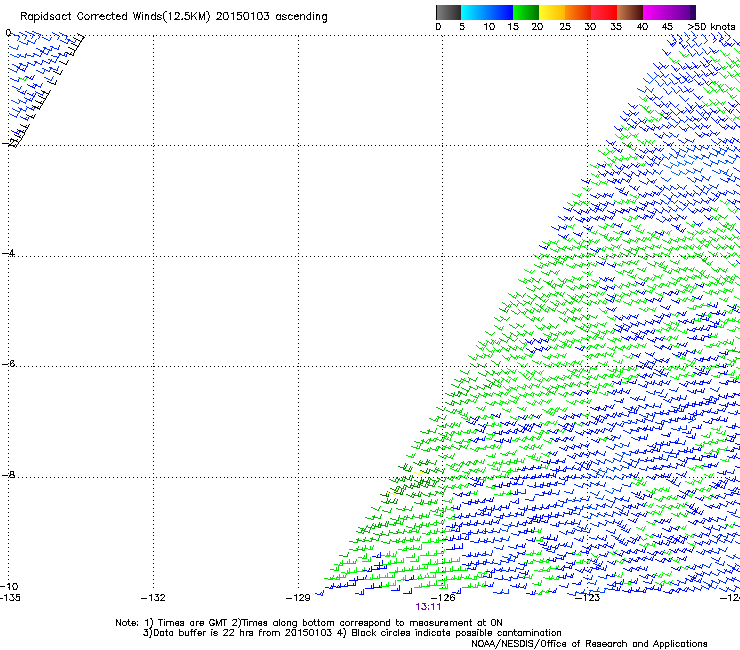This screenshot has width=740, height=650.
Task: Click the legend scale label 5
Action: click(462, 27)
